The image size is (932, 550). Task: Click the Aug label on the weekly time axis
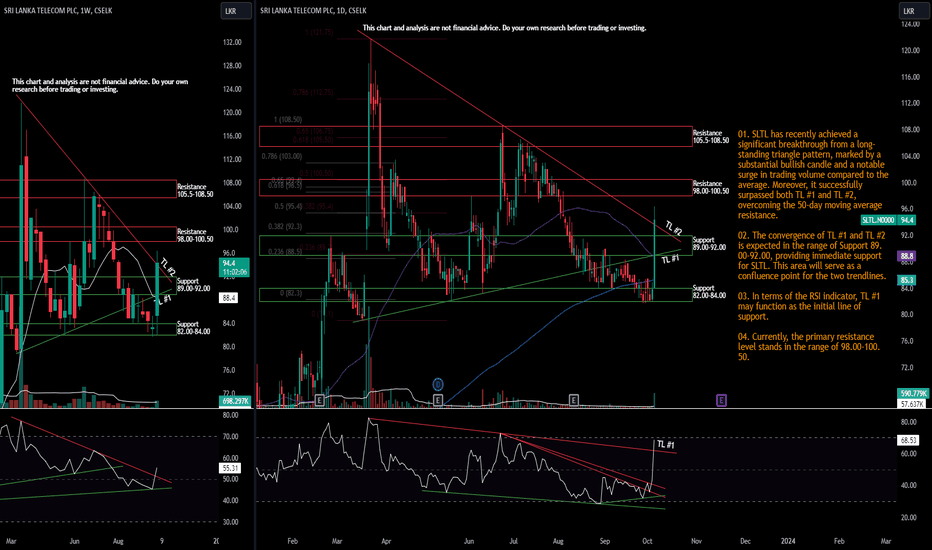(118, 541)
